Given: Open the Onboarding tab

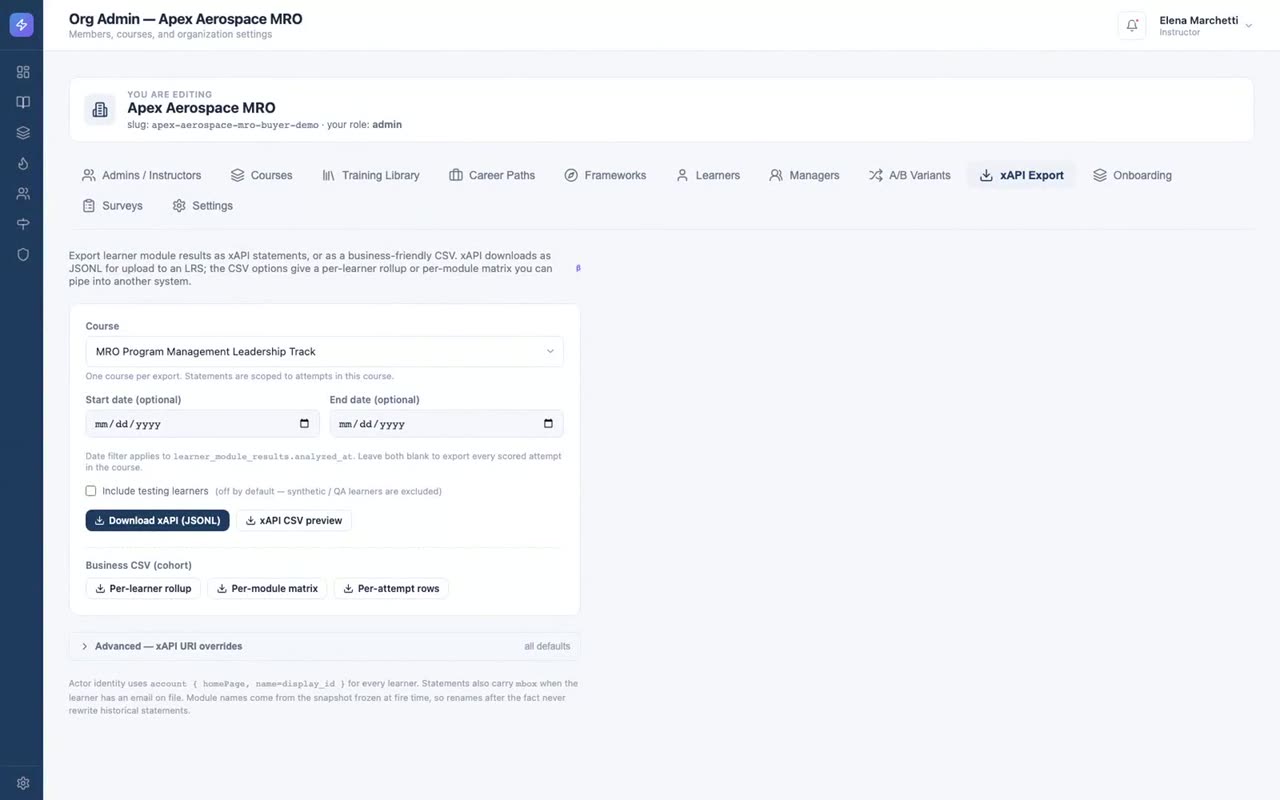Looking at the screenshot, I should tap(1132, 175).
